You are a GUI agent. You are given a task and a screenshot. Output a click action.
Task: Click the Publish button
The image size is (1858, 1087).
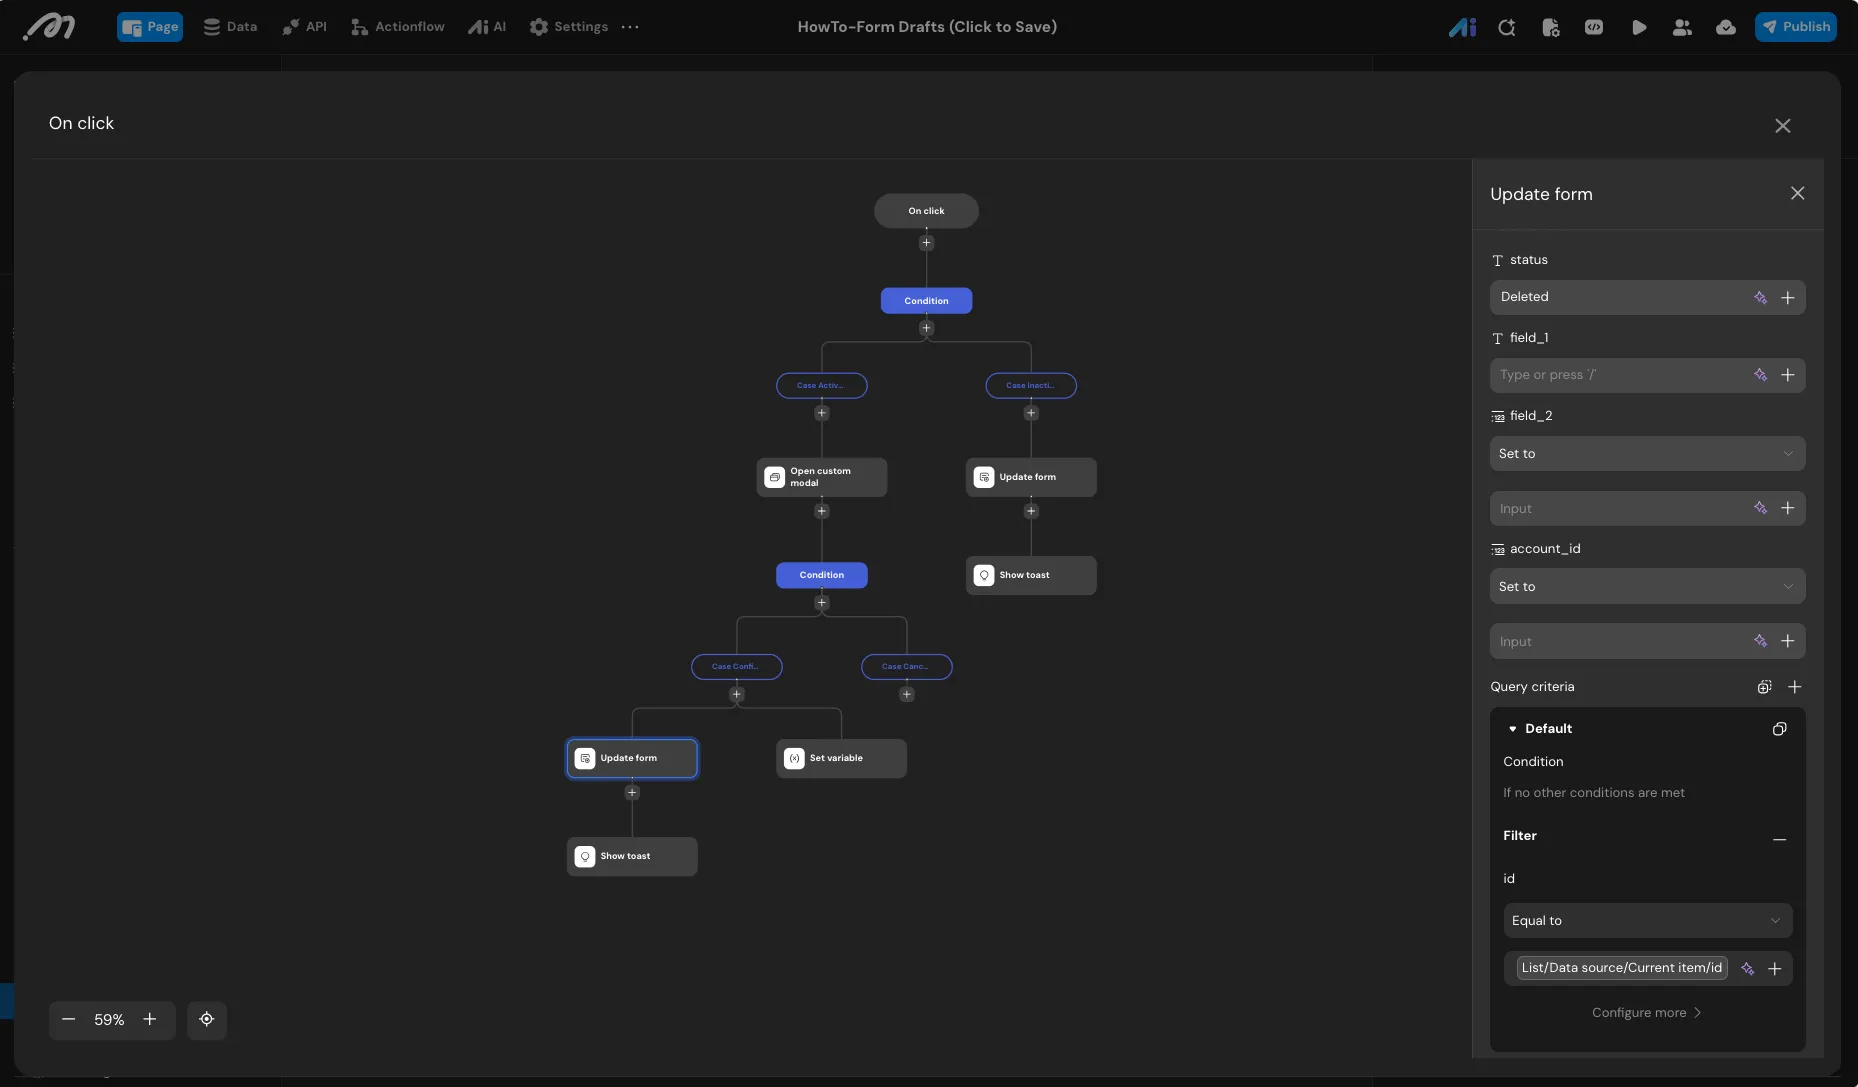[x=1796, y=27]
